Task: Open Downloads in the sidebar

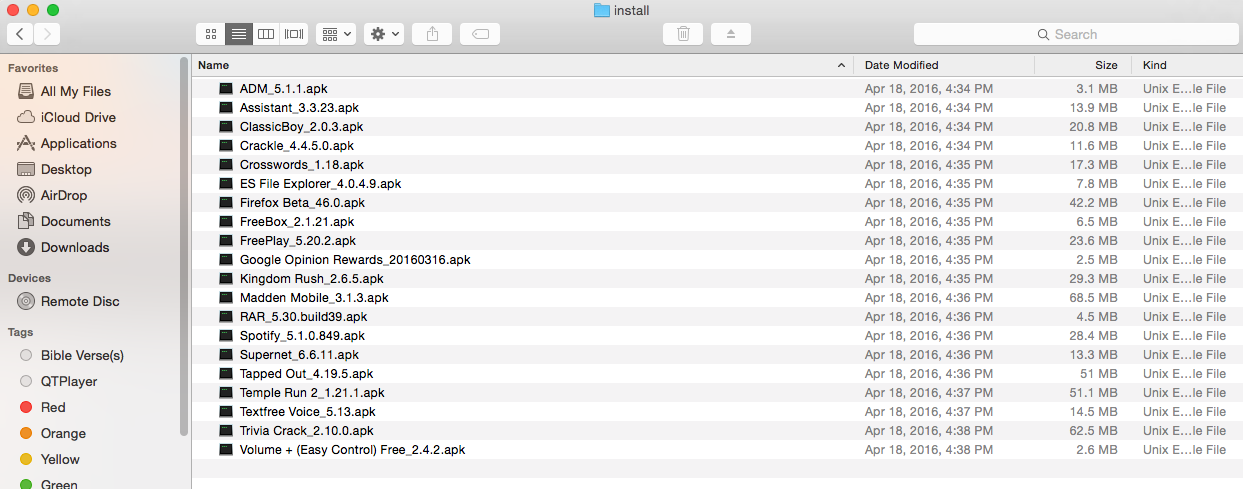Action: [75, 247]
